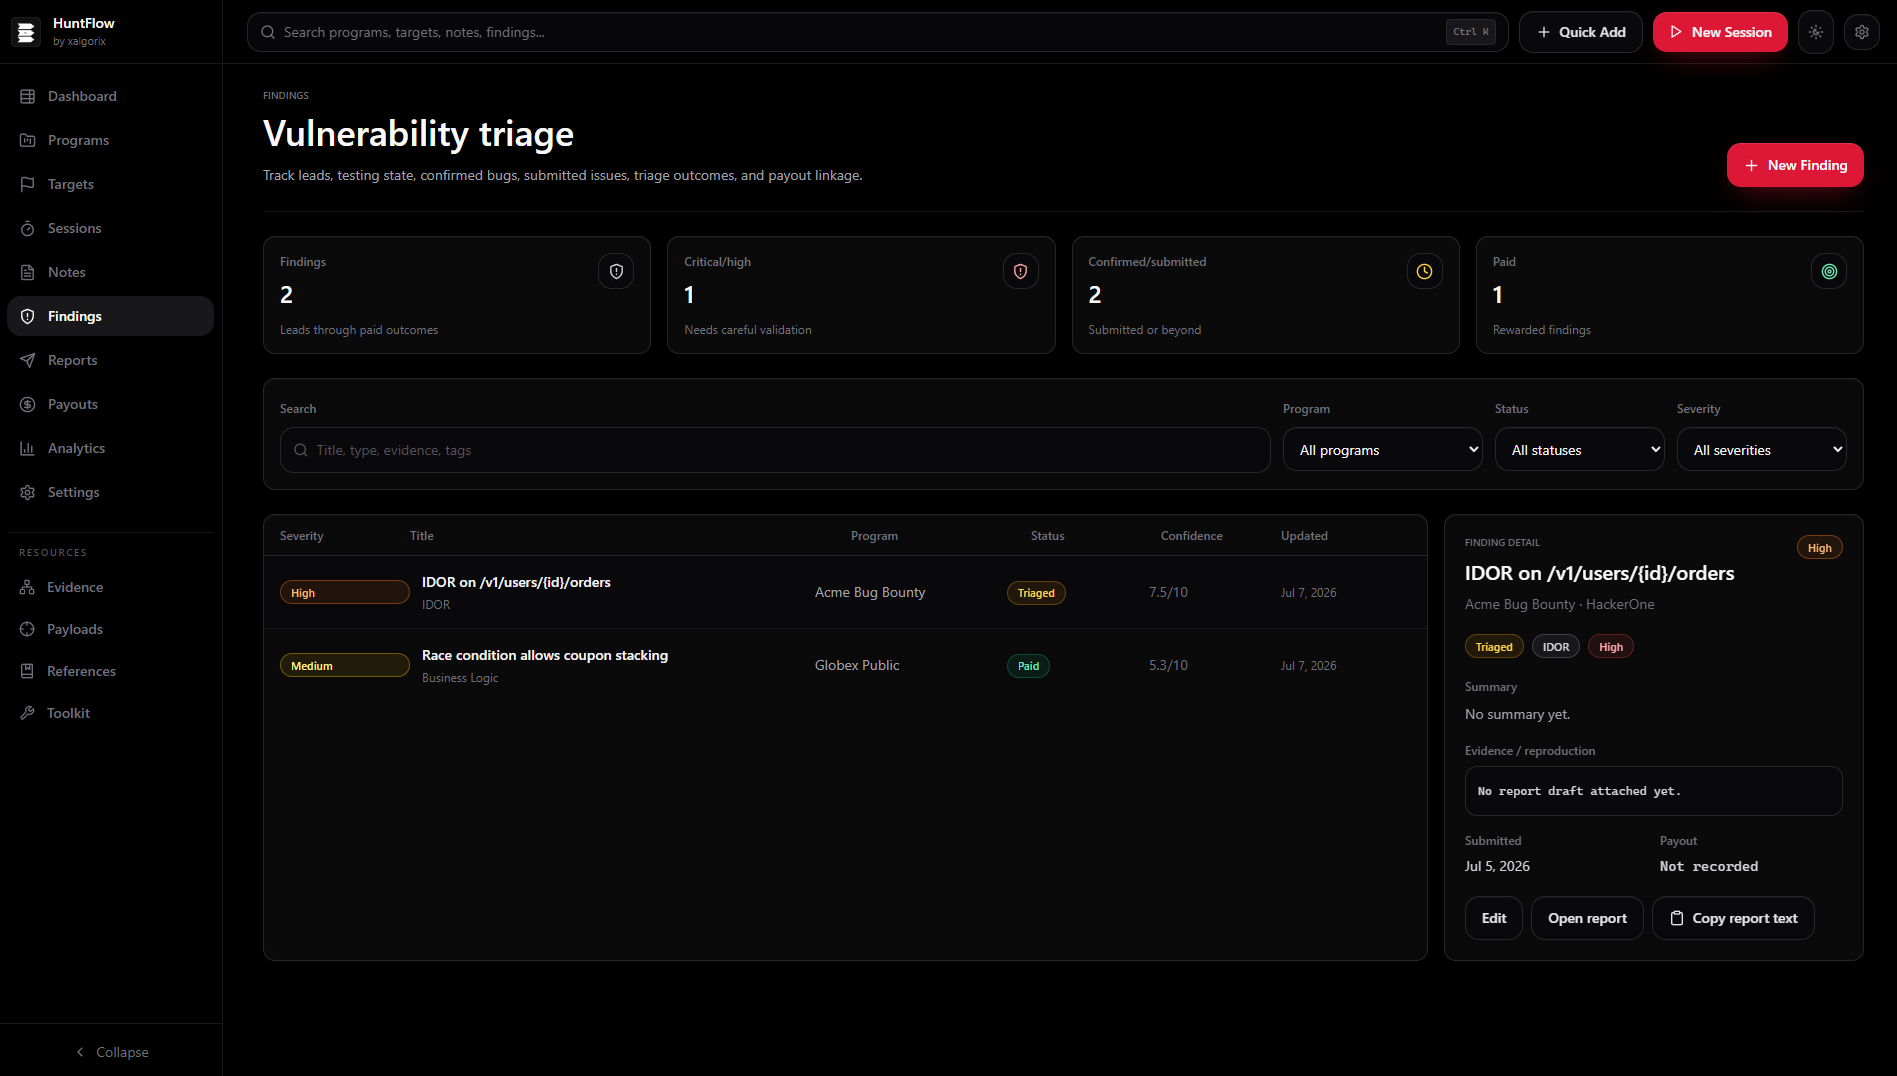Copy report text to clipboard

pyautogui.click(x=1733, y=918)
